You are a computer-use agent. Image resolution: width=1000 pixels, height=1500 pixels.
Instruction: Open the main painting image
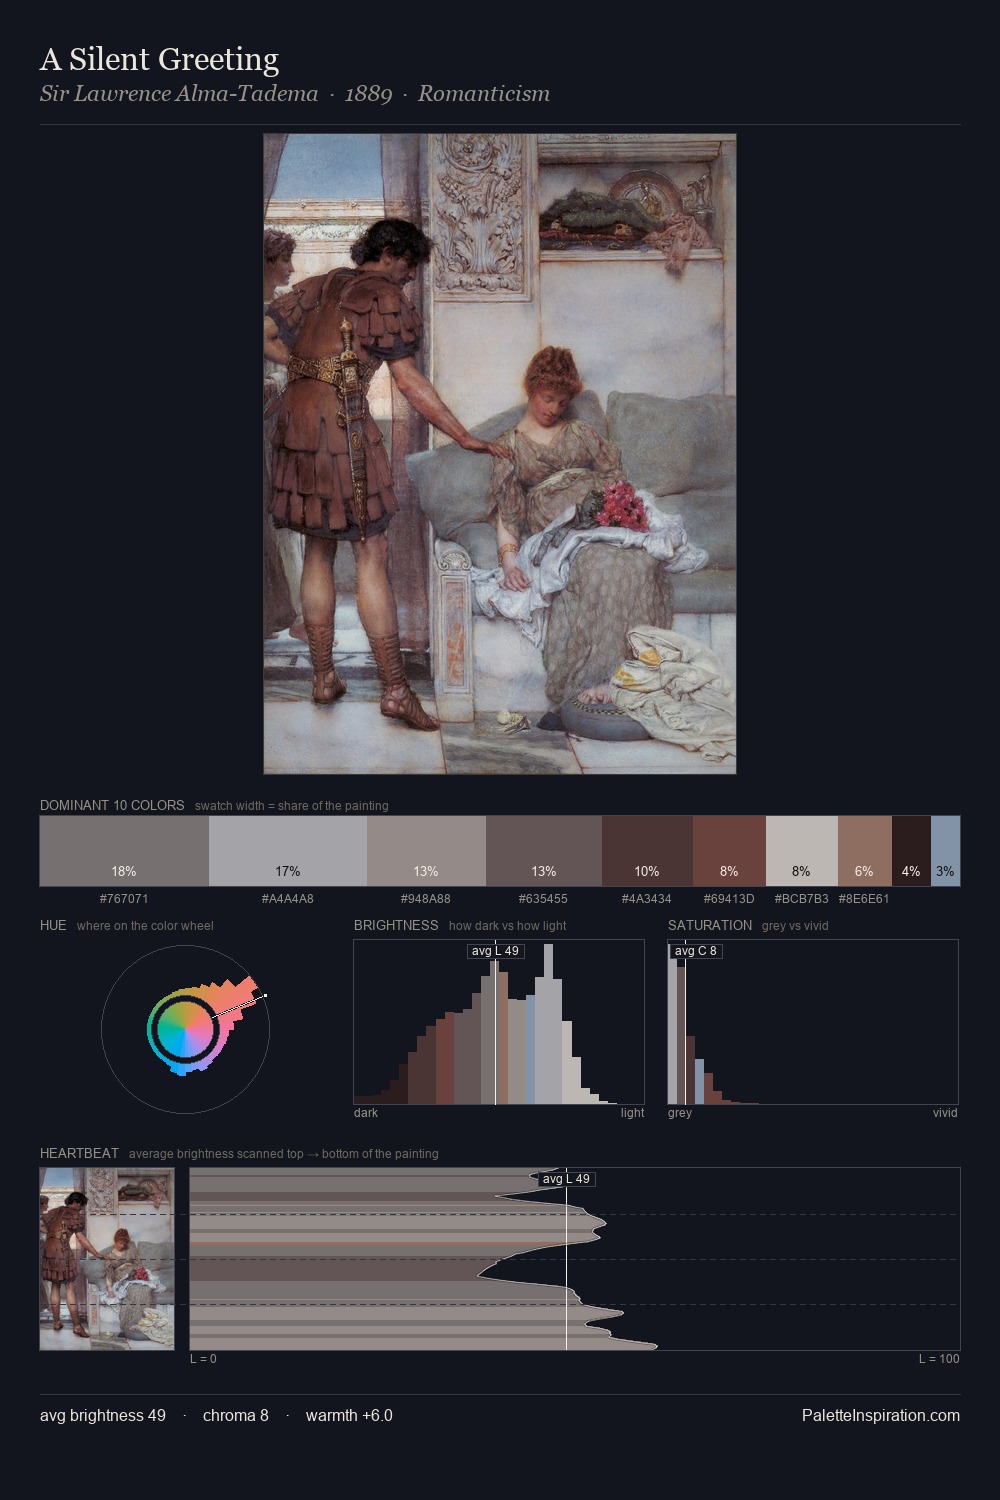(500, 454)
